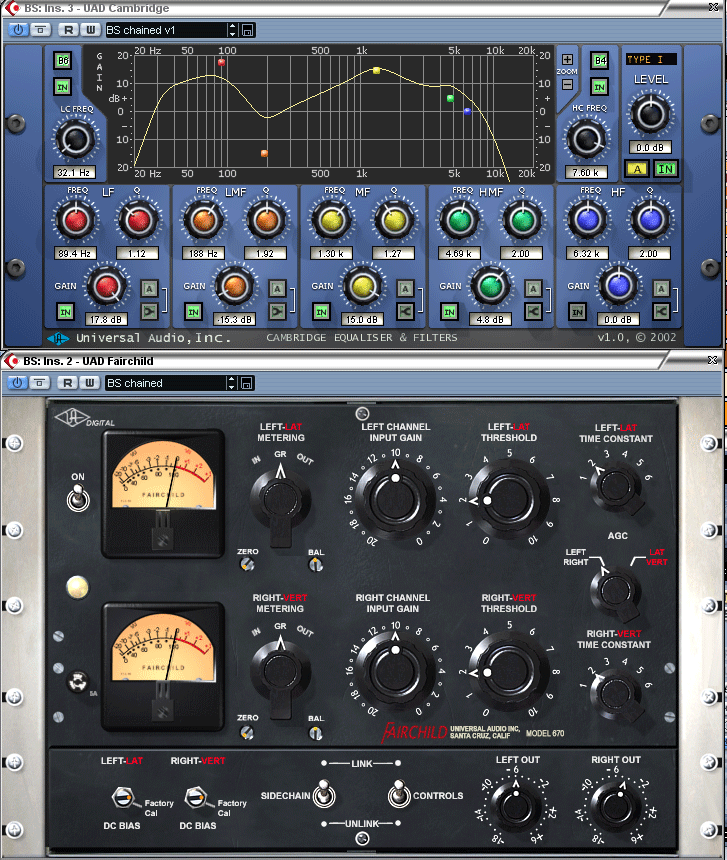Click AGC Left/Right Lat/Vert selector

[616, 591]
